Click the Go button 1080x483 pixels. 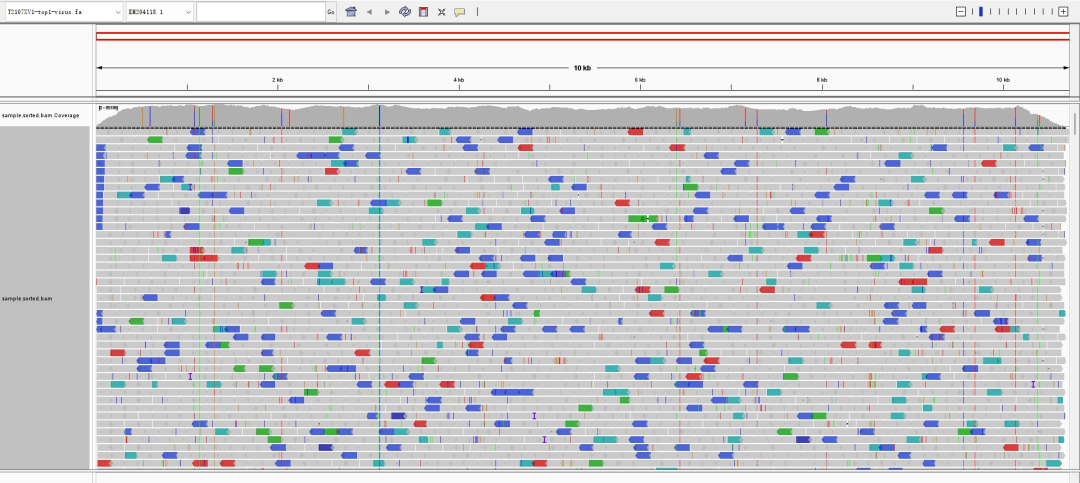(x=331, y=12)
